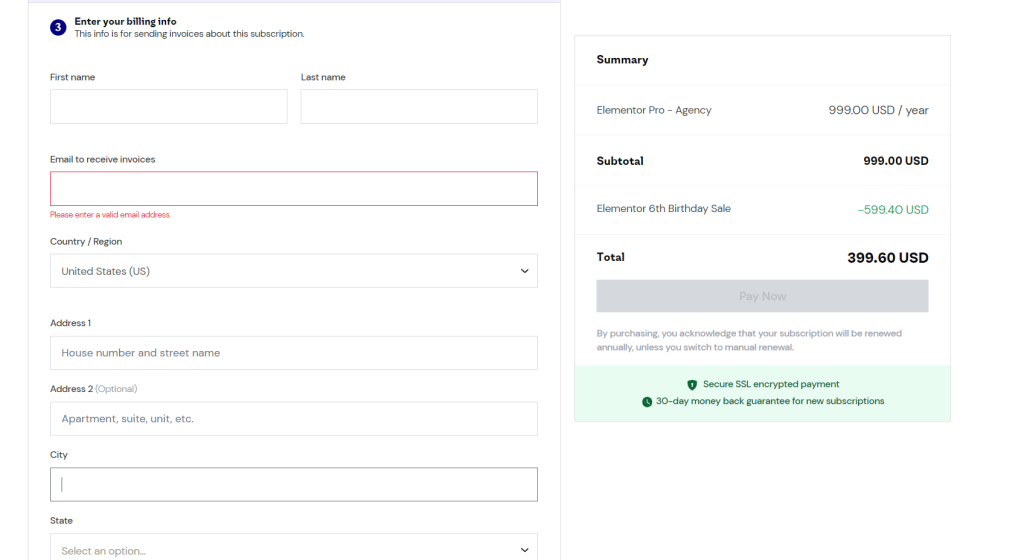
Task: Click the 'Elementor Pro - Agency' item
Action: [654, 110]
